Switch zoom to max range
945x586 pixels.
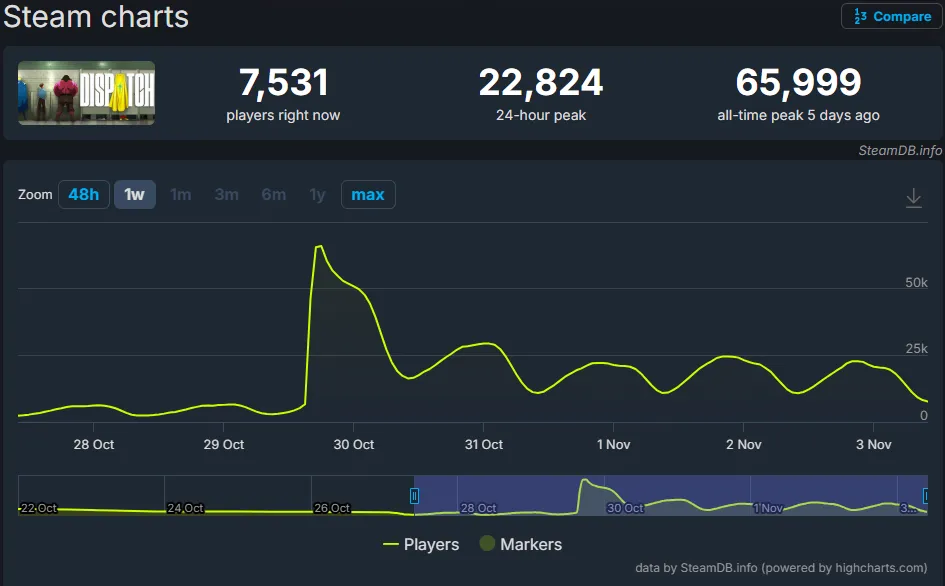[367, 194]
